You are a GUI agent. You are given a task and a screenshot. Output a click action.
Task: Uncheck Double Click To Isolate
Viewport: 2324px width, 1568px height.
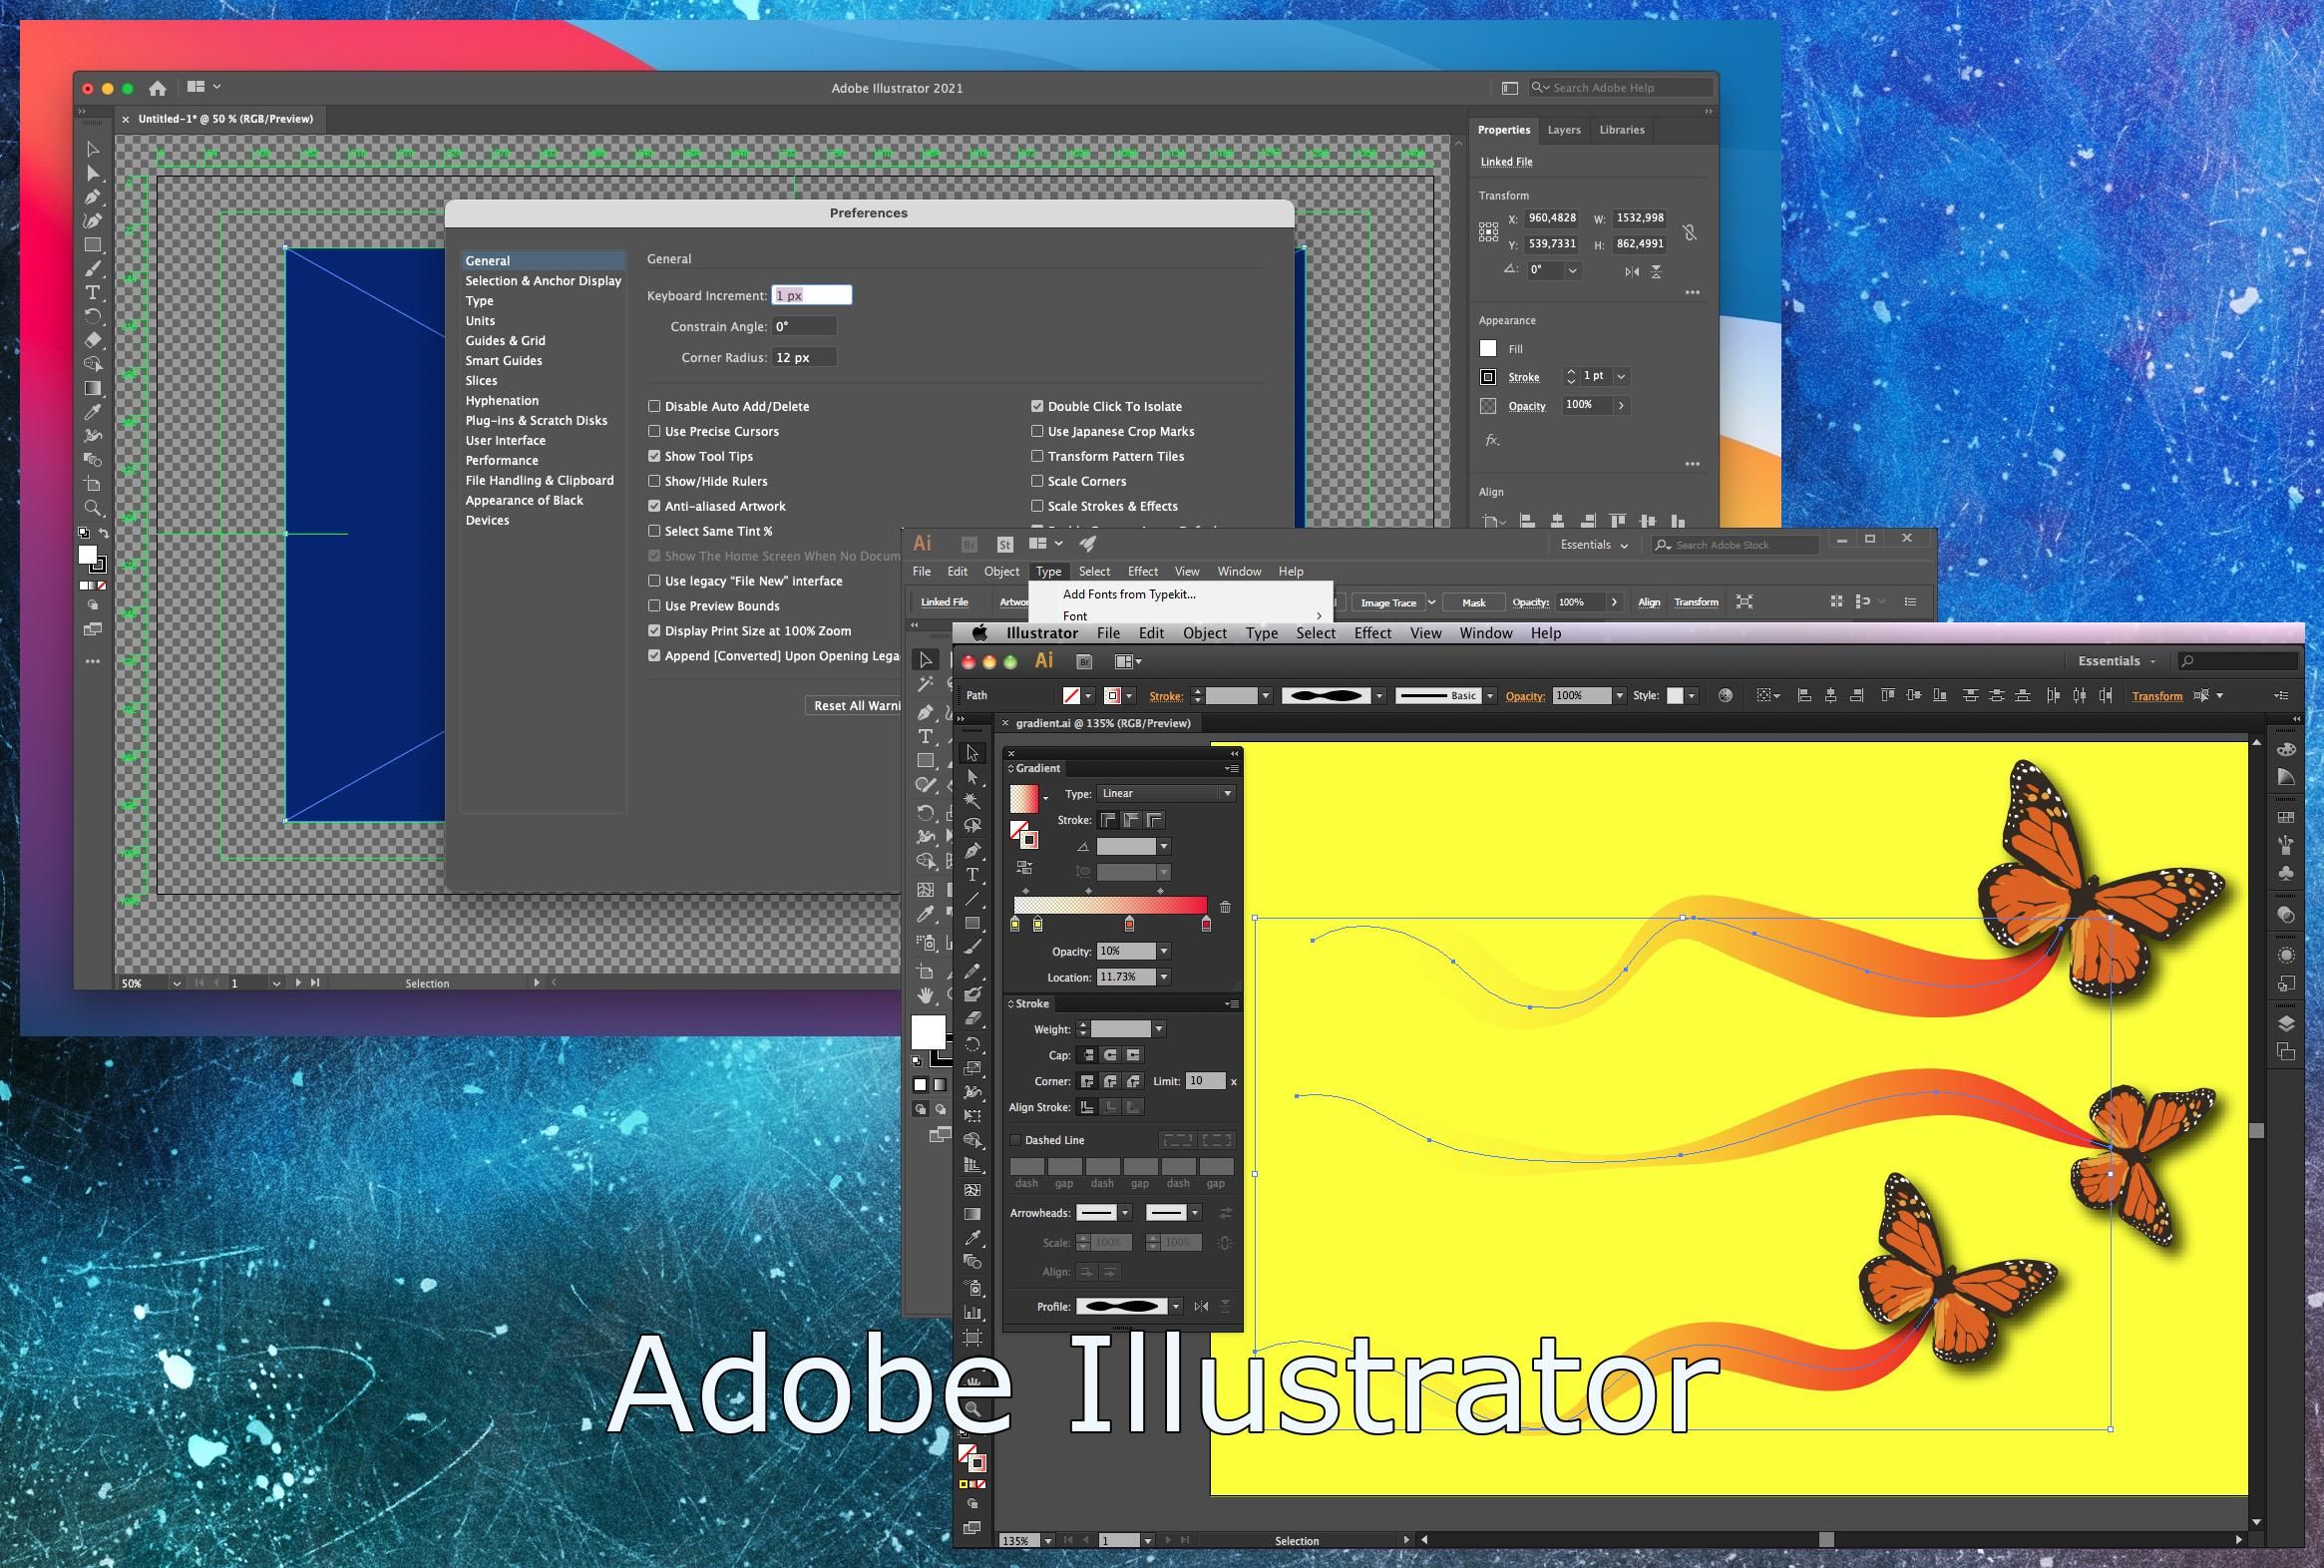[x=1037, y=406]
